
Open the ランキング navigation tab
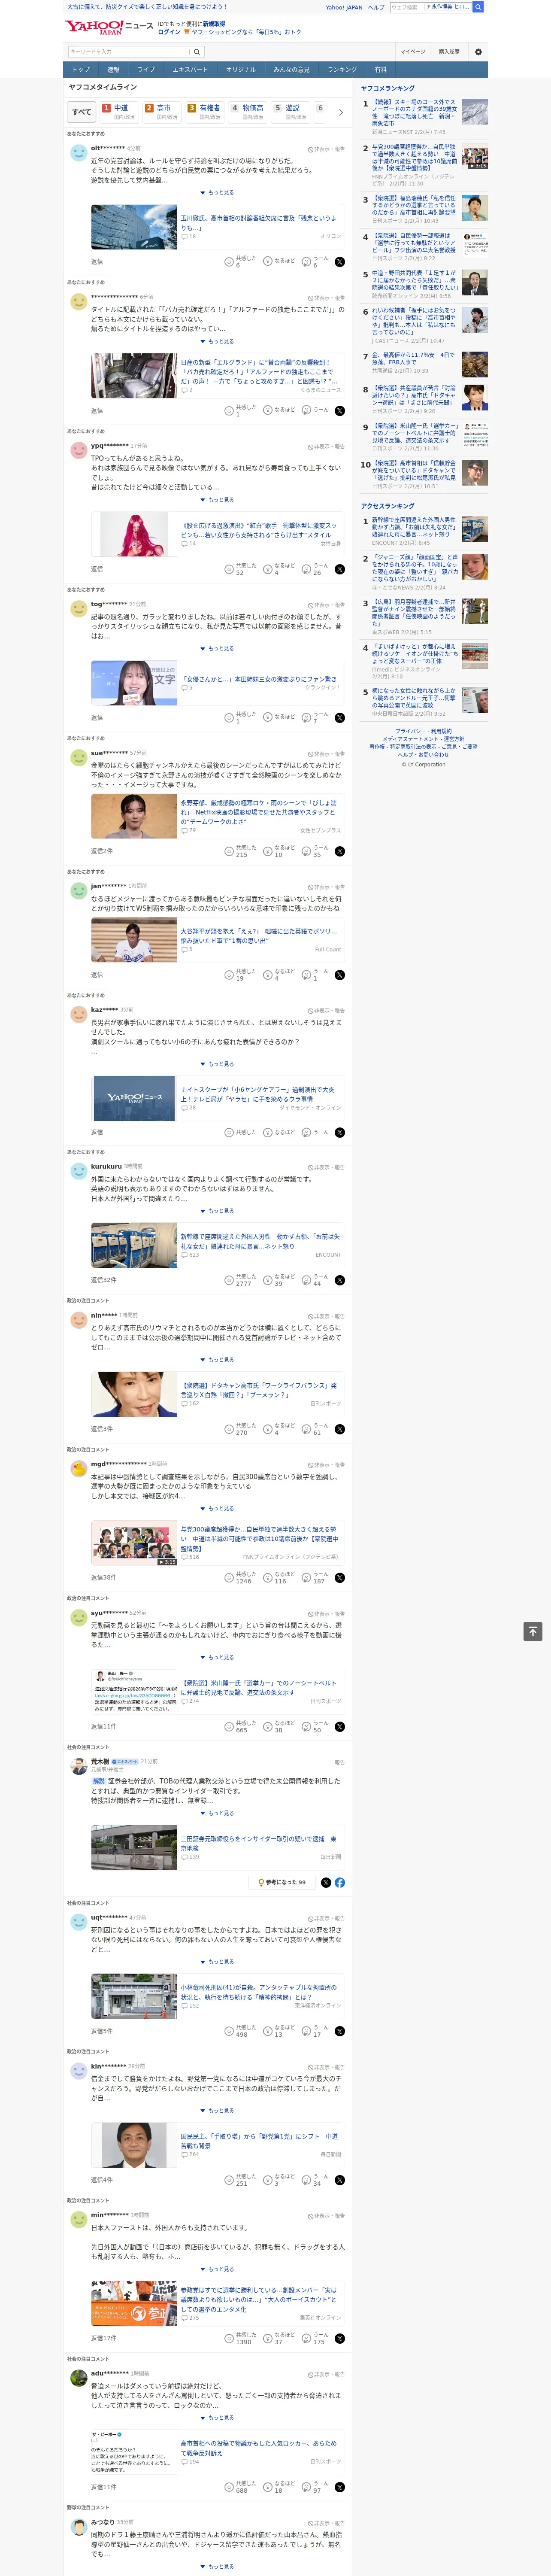[x=342, y=70]
